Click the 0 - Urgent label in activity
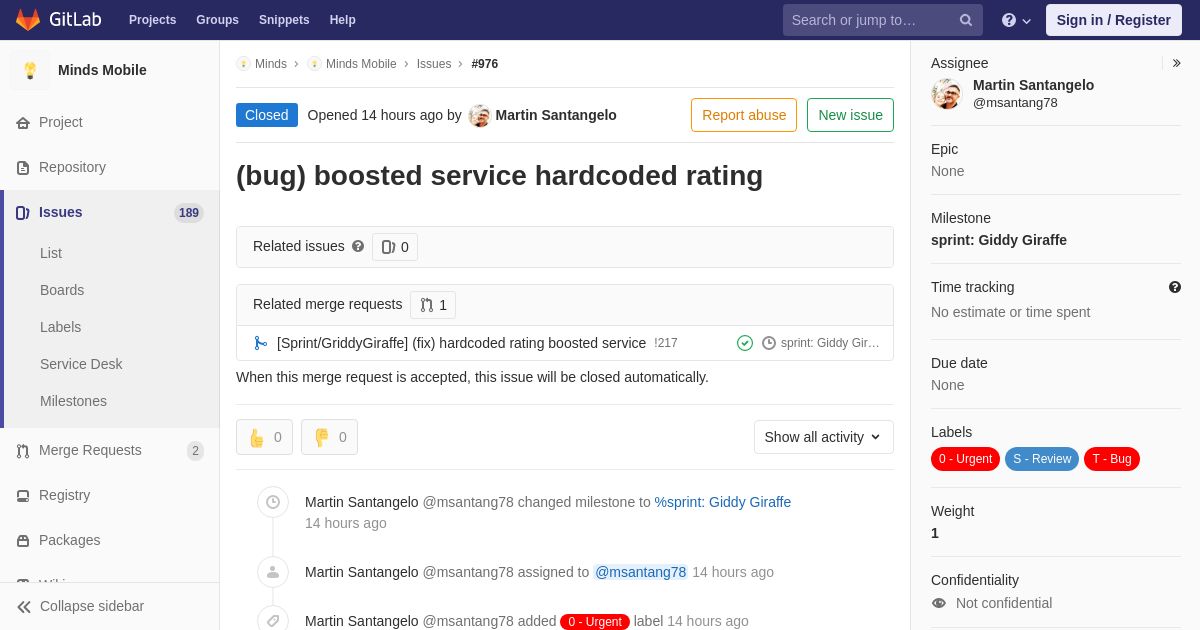The height and width of the screenshot is (630, 1200). pyautogui.click(x=595, y=622)
